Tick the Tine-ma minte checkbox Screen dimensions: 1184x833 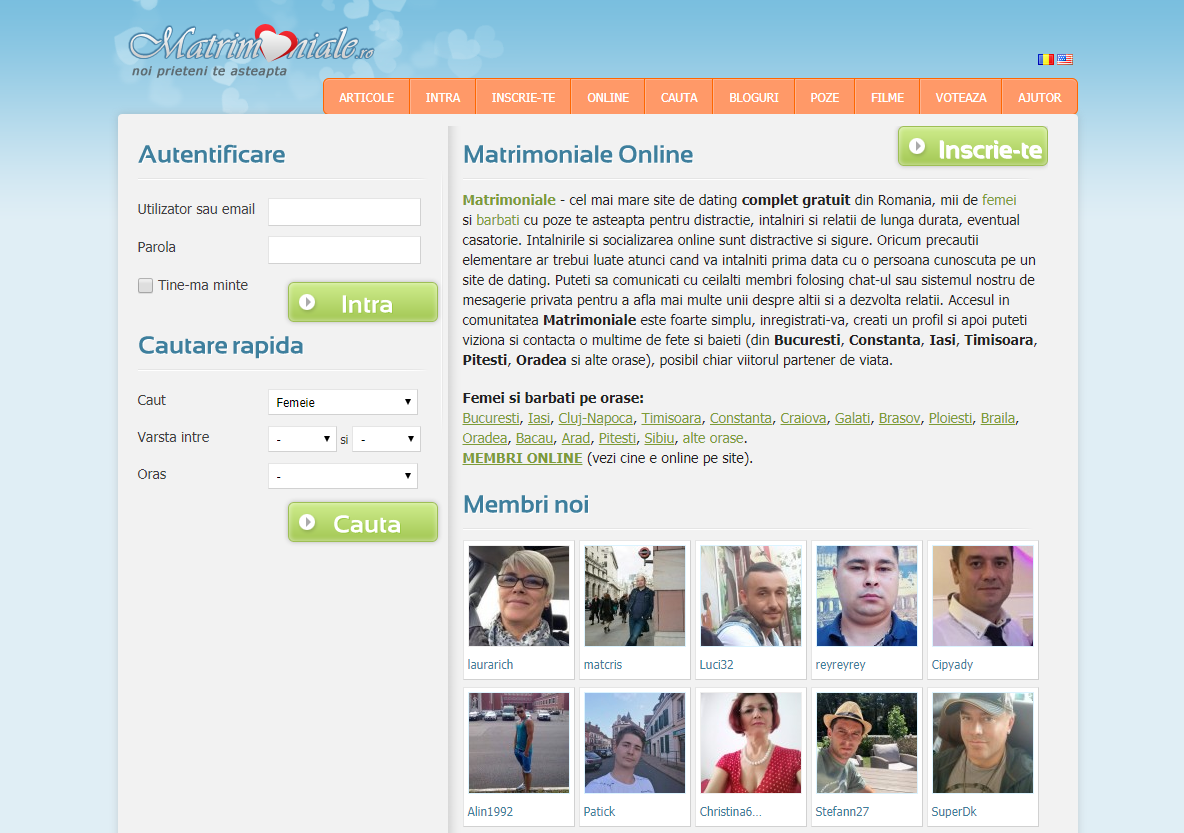(145, 285)
